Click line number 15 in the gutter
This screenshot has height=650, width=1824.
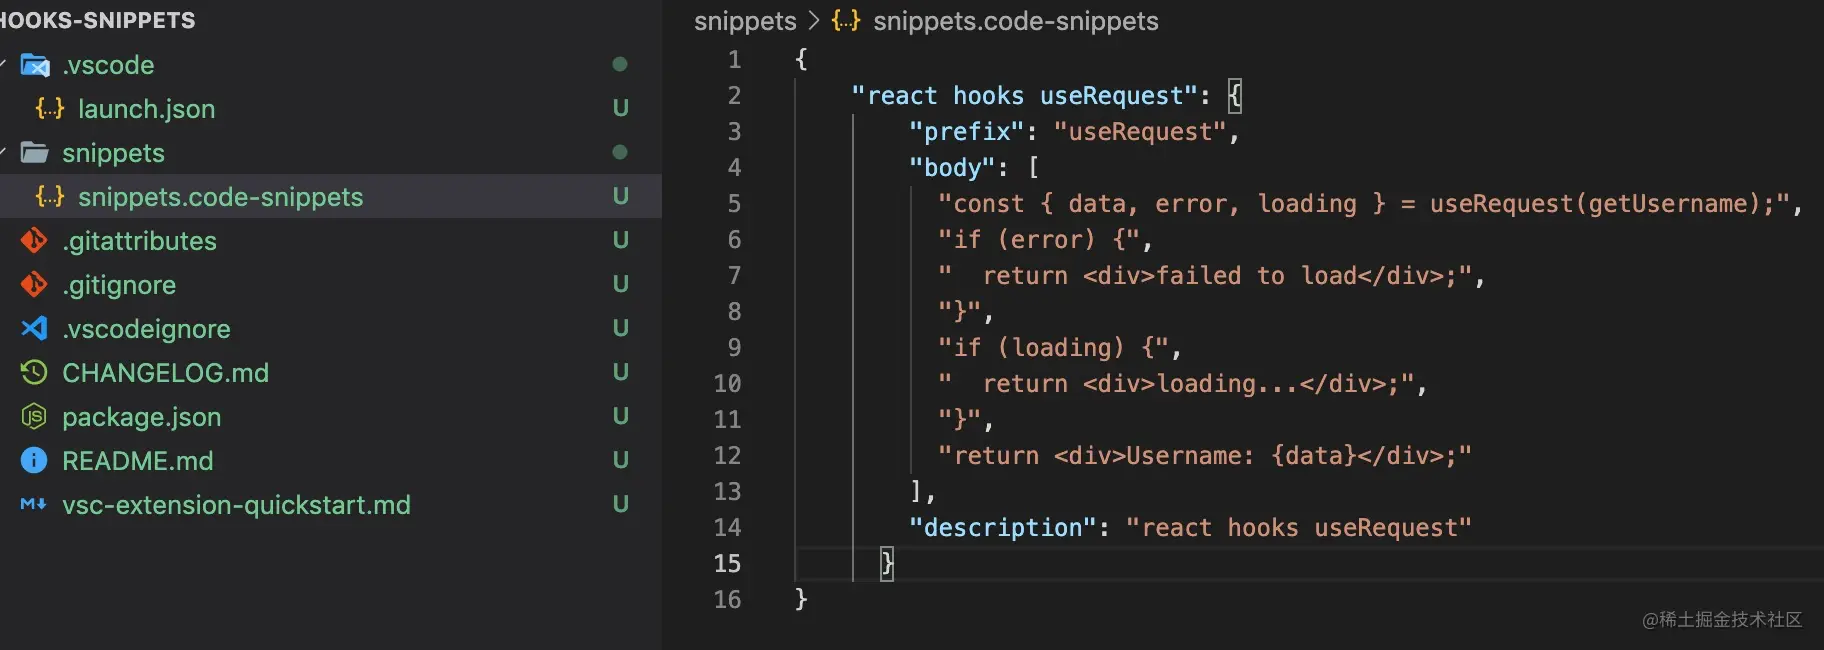point(727,564)
